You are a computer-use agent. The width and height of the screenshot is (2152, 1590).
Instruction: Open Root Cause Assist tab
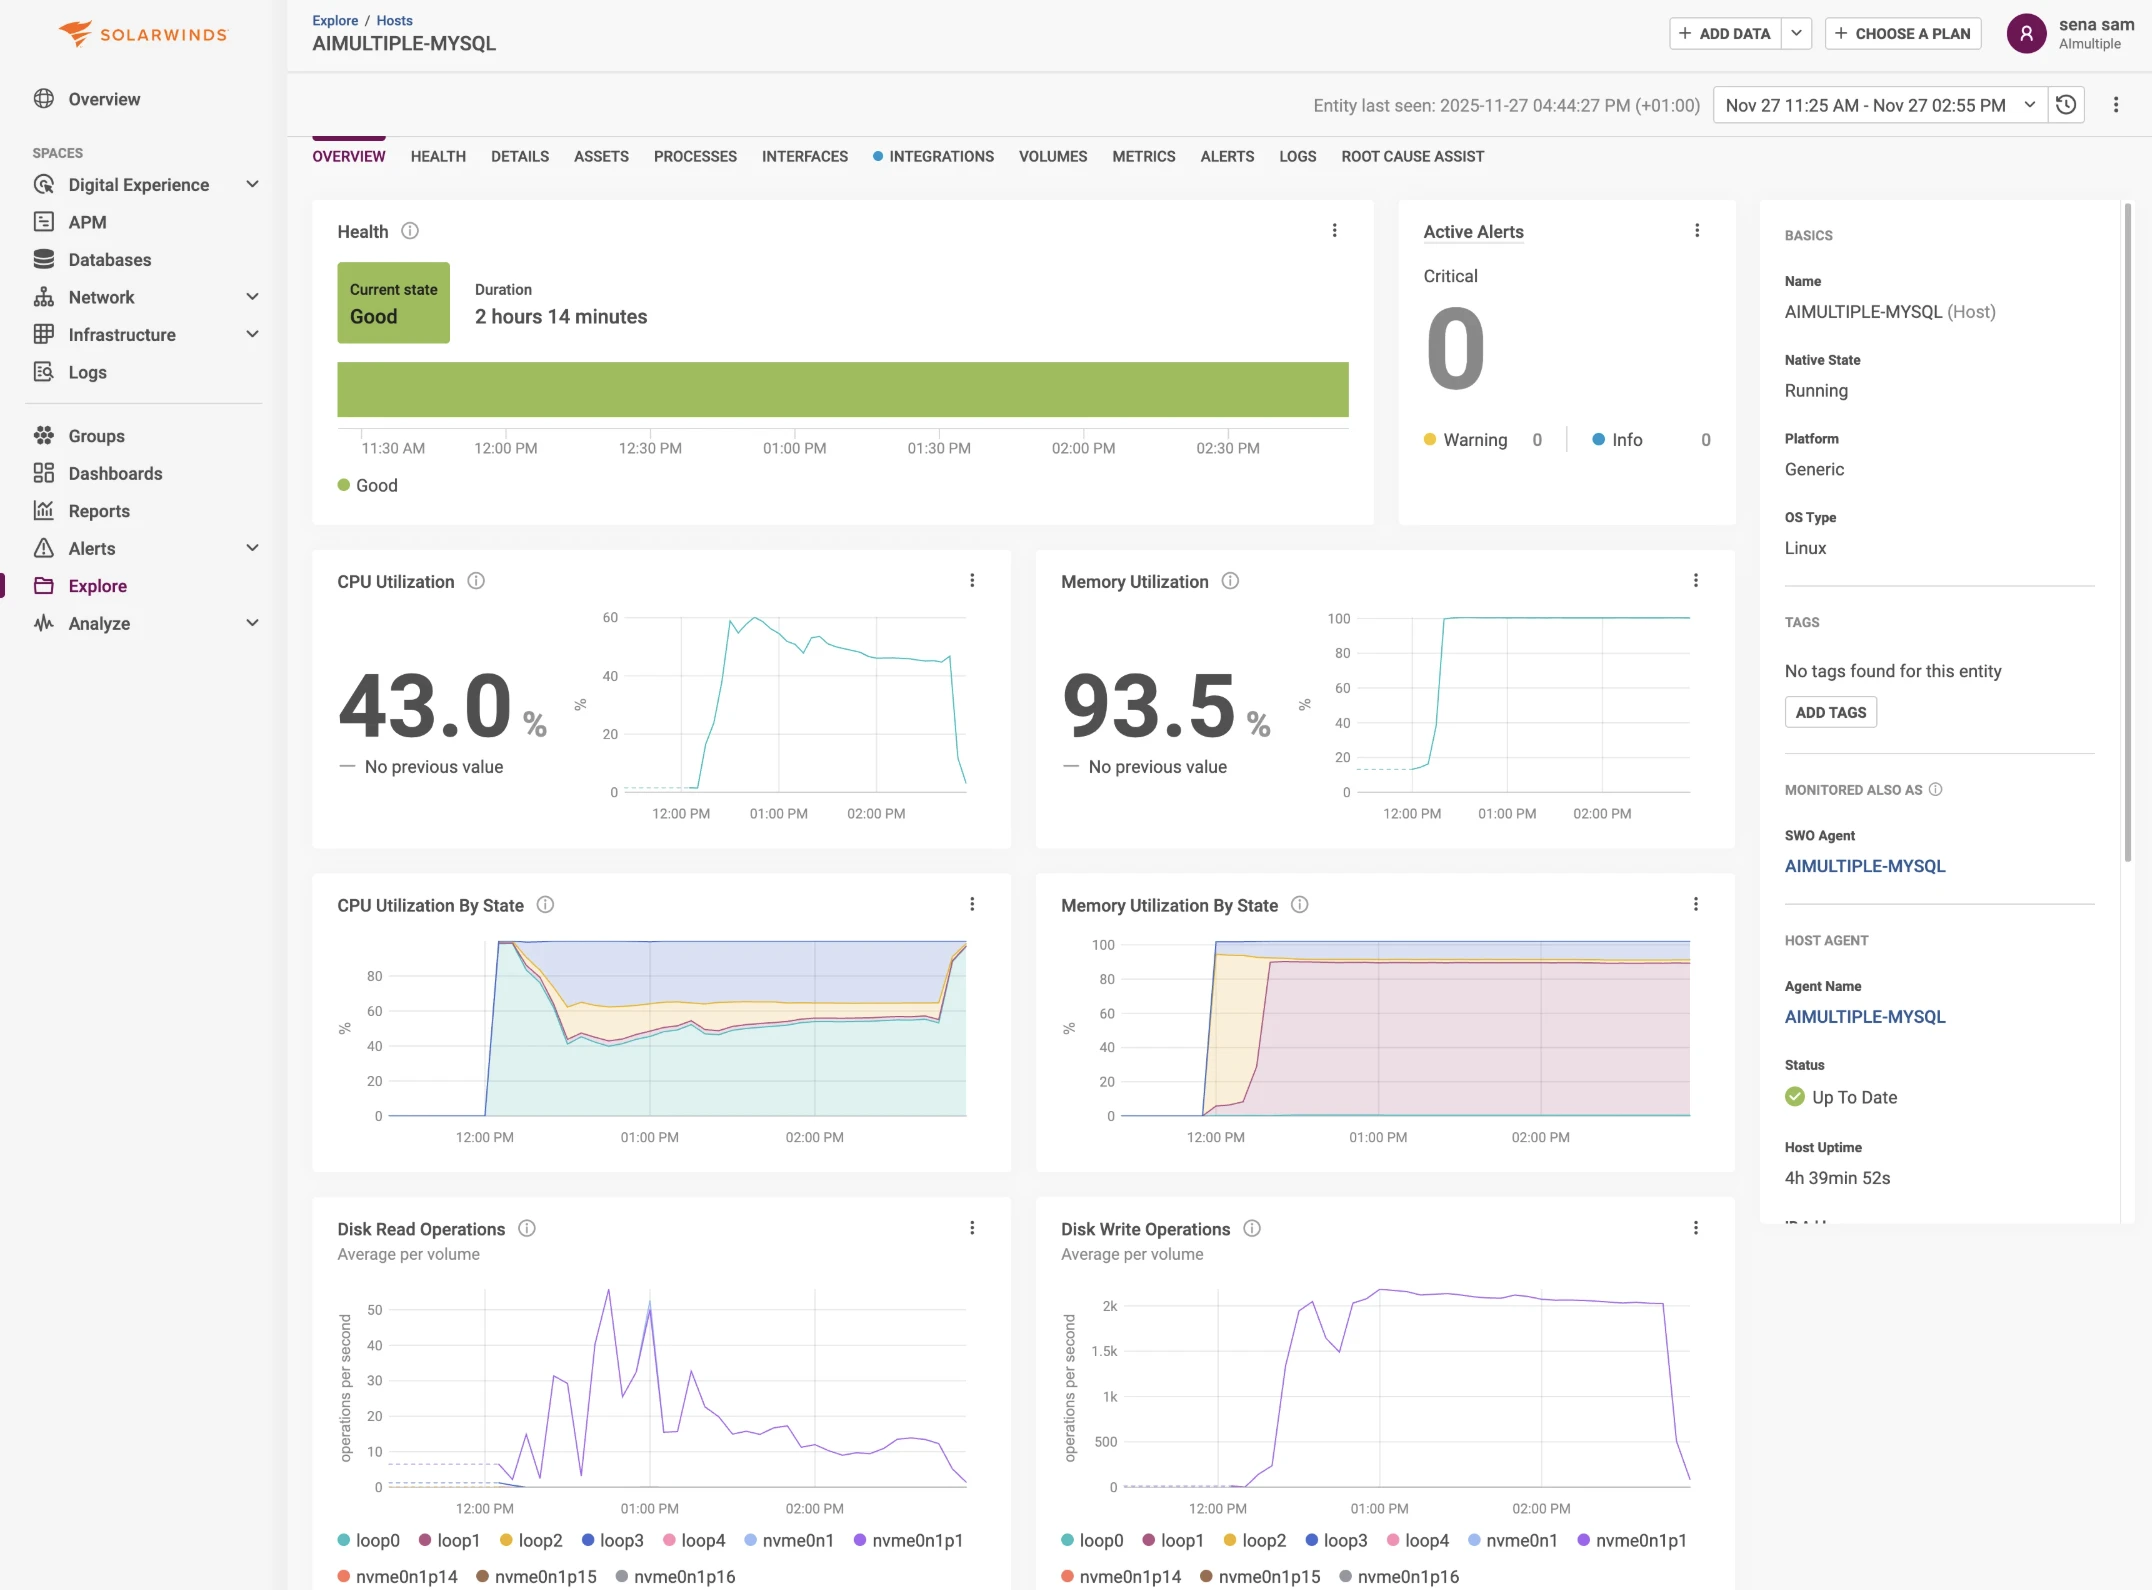click(x=1412, y=156)
